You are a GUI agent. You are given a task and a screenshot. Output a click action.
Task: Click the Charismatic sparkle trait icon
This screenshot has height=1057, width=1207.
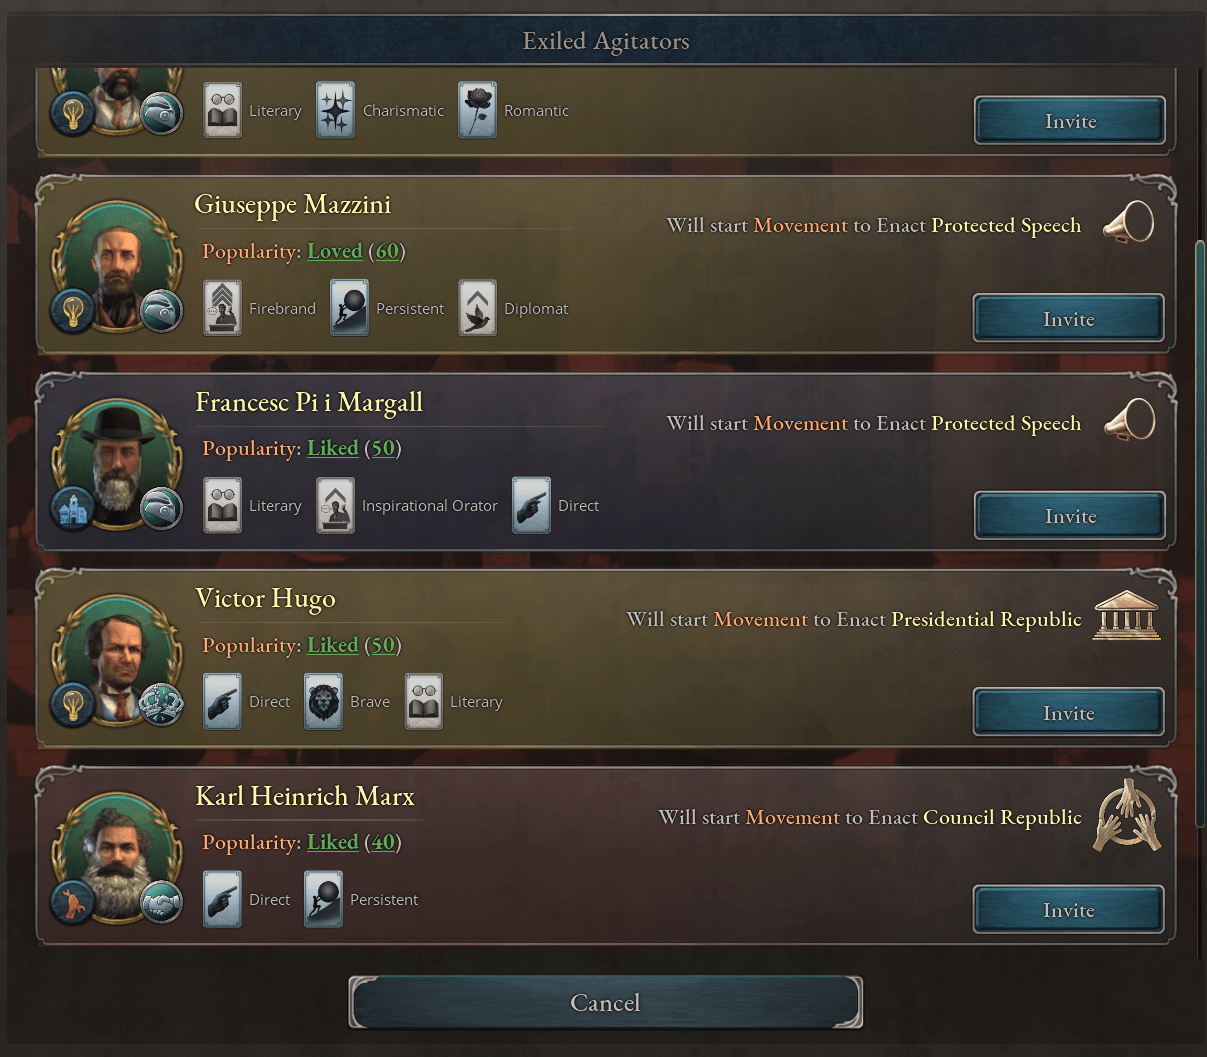pyautogui.click(x=335, y=110)
